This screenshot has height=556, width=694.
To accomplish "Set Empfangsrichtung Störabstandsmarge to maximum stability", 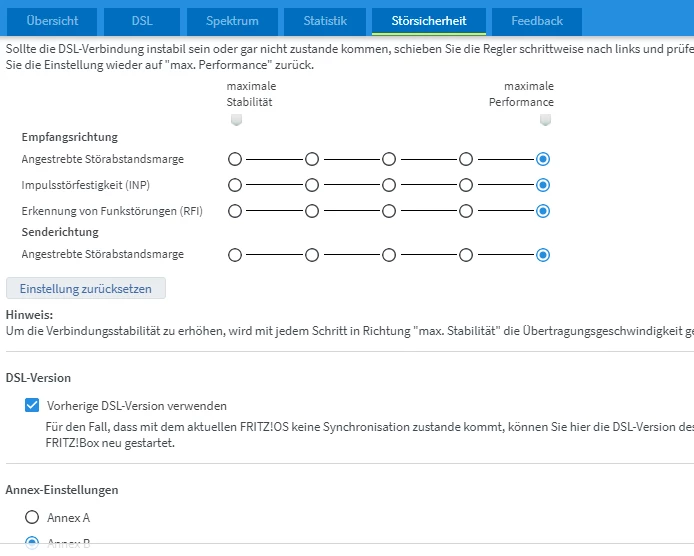I will [x=235, y=159].
